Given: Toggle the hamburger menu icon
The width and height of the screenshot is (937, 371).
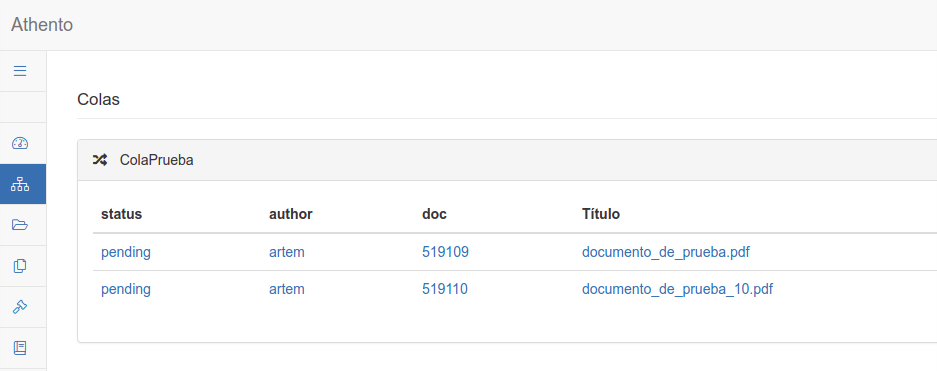Looking at the screenshot, I should (x=20, y=71).
